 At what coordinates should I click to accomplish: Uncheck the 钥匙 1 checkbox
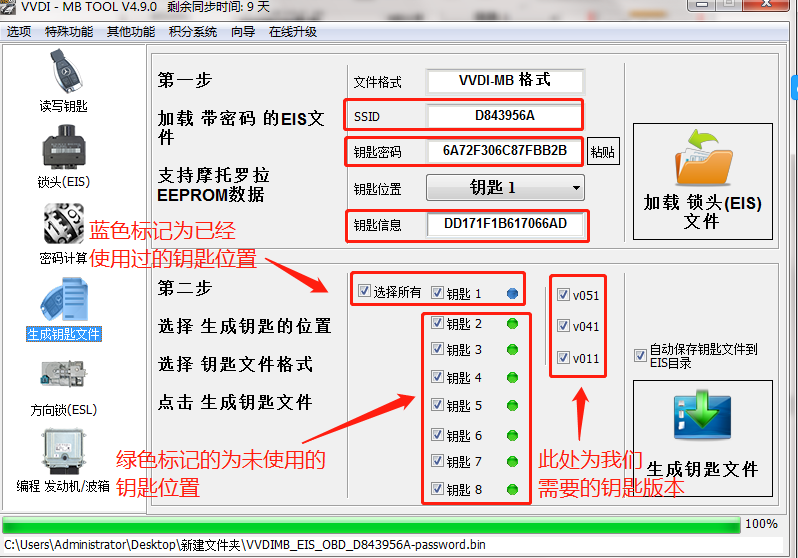tap(437, 292)
